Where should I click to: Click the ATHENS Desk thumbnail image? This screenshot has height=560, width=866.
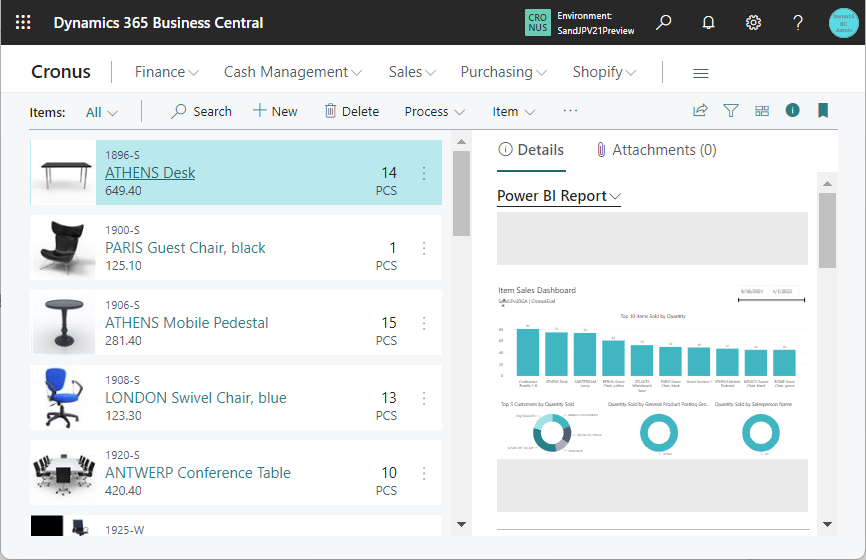(x=64, y=173)
